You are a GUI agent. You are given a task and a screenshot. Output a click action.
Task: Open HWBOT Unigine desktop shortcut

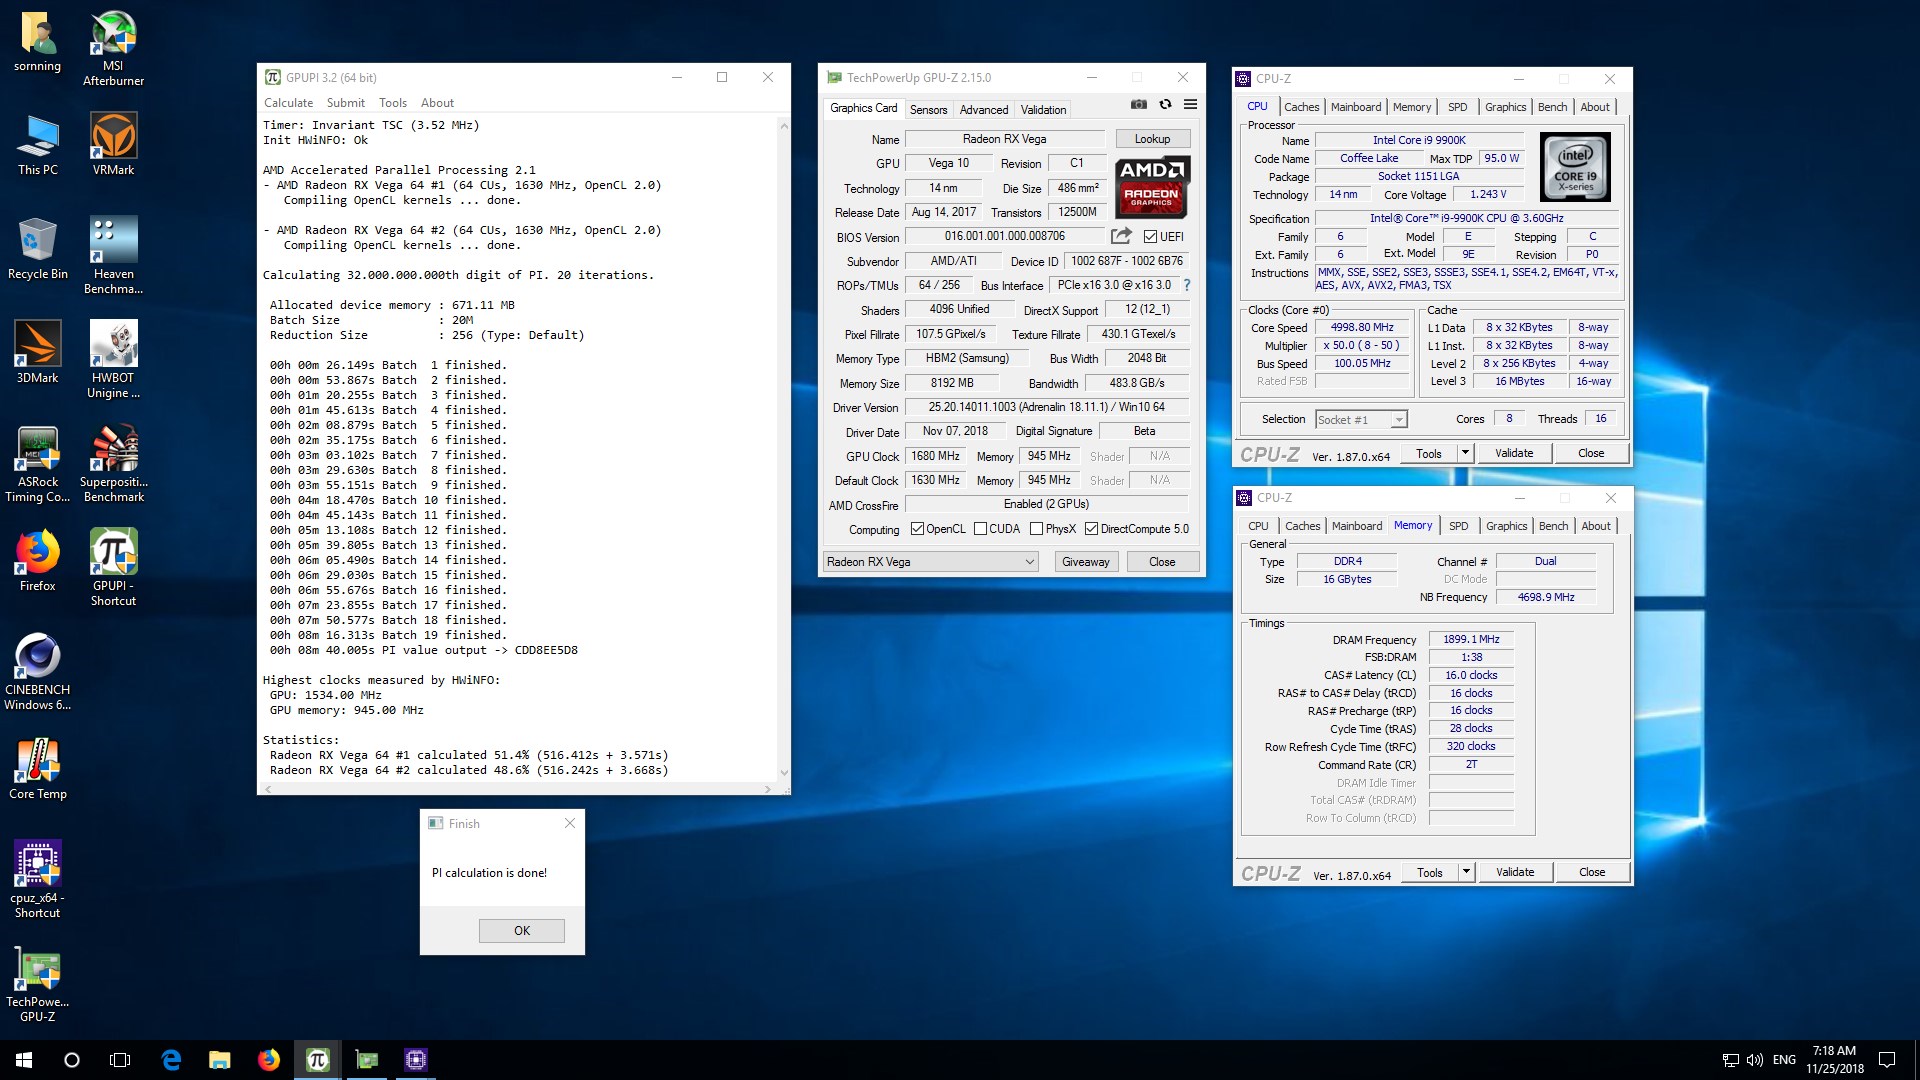pyautogui.click(x=113, y=361)
